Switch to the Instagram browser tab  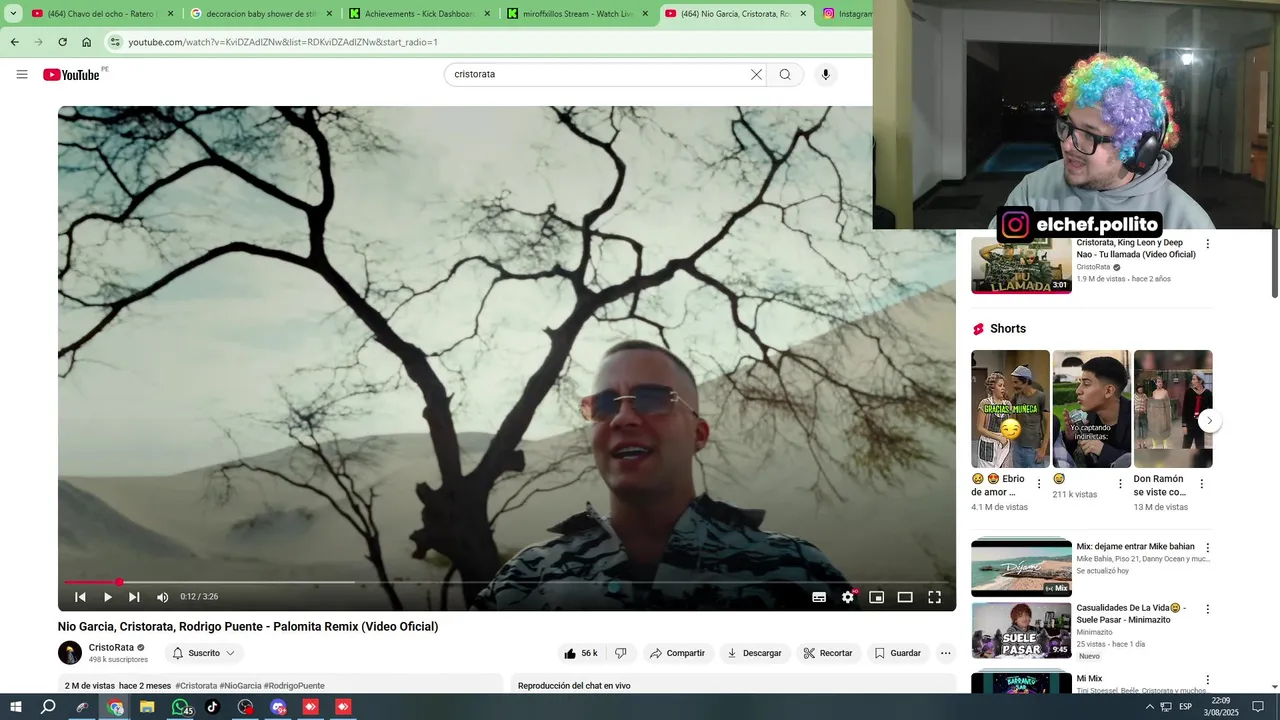[845, 14]
